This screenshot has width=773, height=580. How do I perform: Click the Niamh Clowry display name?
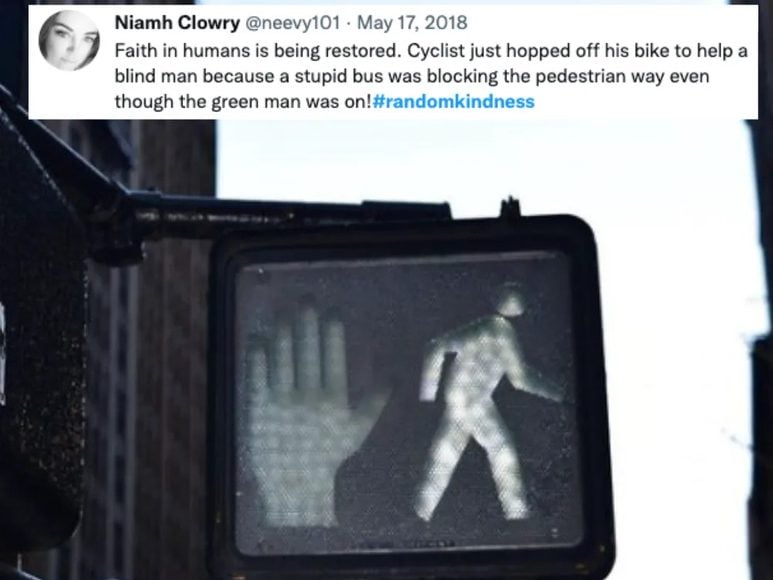[x=177, y=23]
